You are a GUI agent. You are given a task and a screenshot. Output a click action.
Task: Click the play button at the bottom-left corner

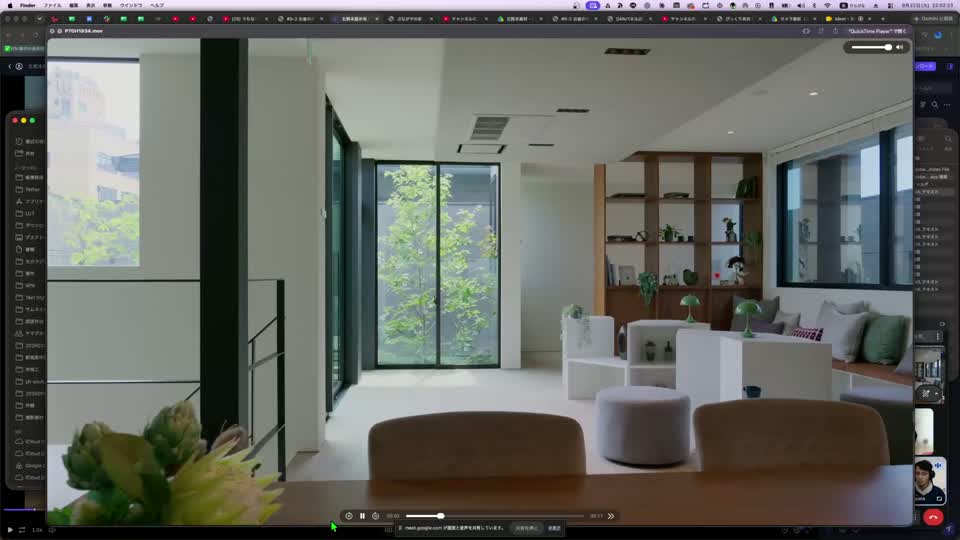tap(10, 530)
